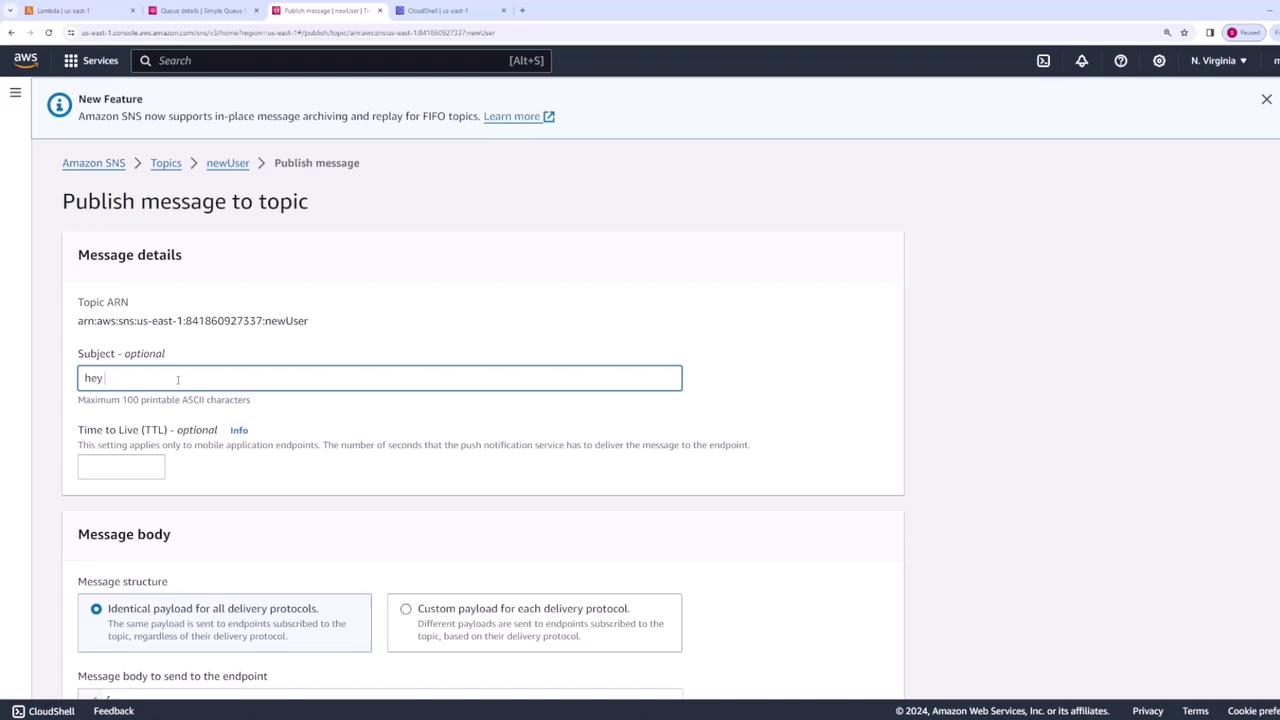Reload the page with the refresh icon
This screenshot has width=1280, height=720.
[48, 33]
